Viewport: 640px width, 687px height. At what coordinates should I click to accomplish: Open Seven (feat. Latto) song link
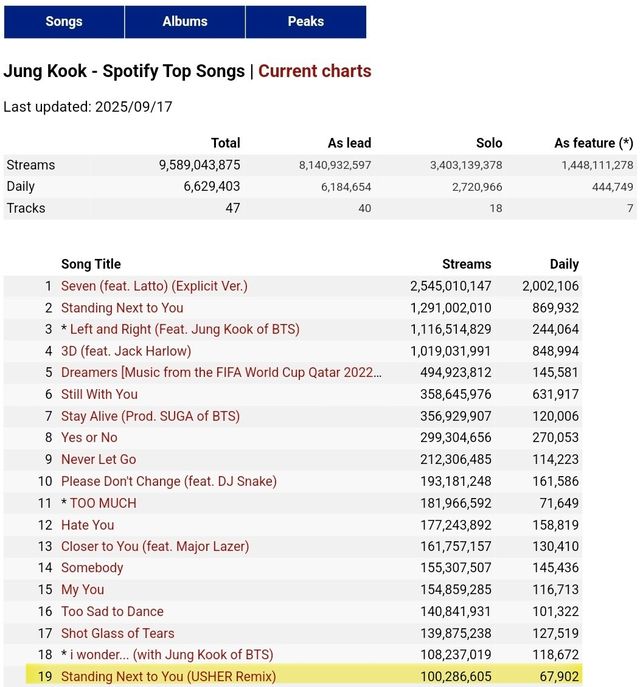coord(154,286)
